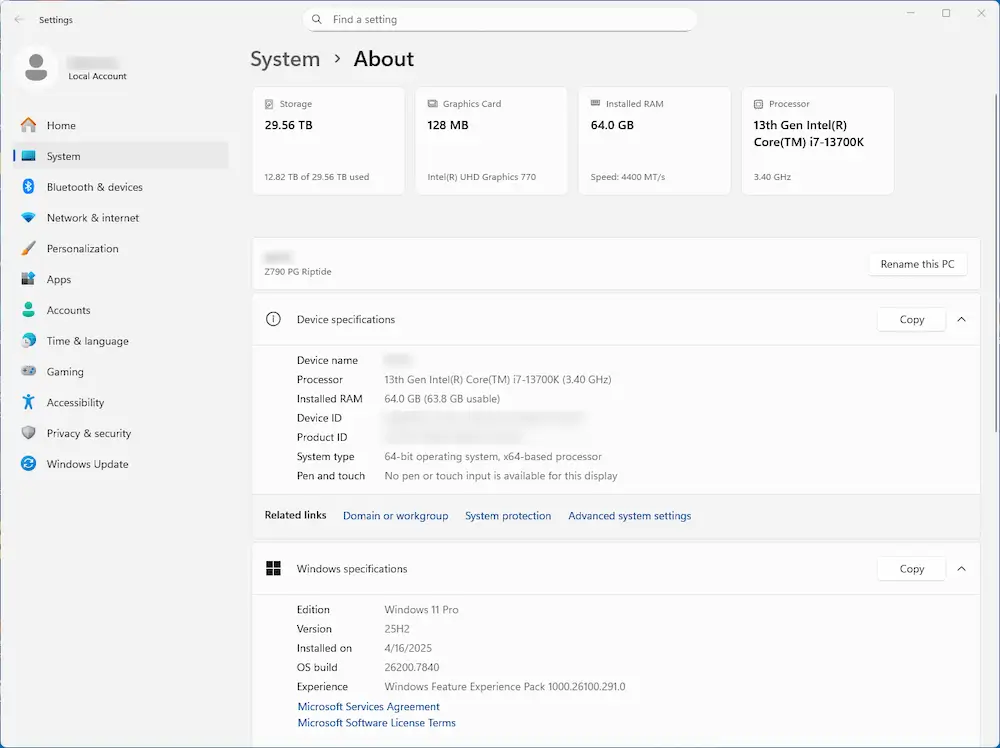Image resolution: width=1000 pixels, height=748 pixels.
Task: Open Gaming settings
Action: click(x=64, y=371)
